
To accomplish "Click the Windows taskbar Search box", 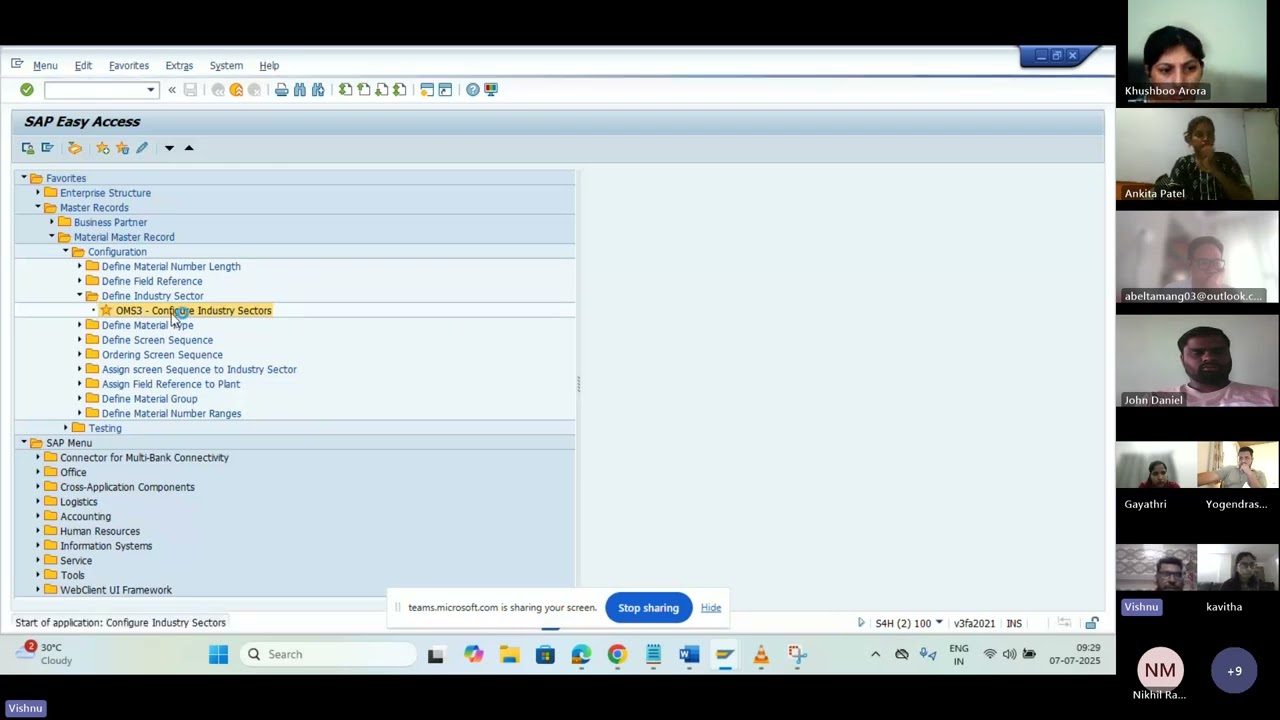I will point(330,655).
